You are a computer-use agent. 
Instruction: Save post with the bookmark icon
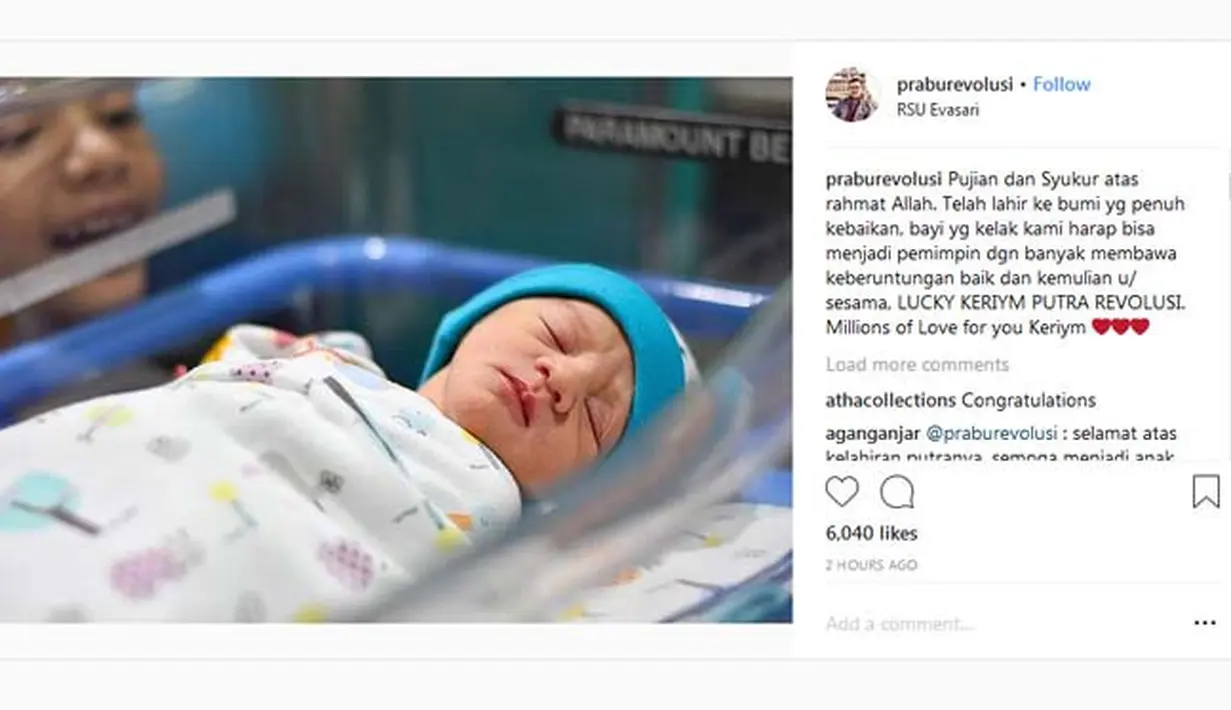coord(1205,492)
